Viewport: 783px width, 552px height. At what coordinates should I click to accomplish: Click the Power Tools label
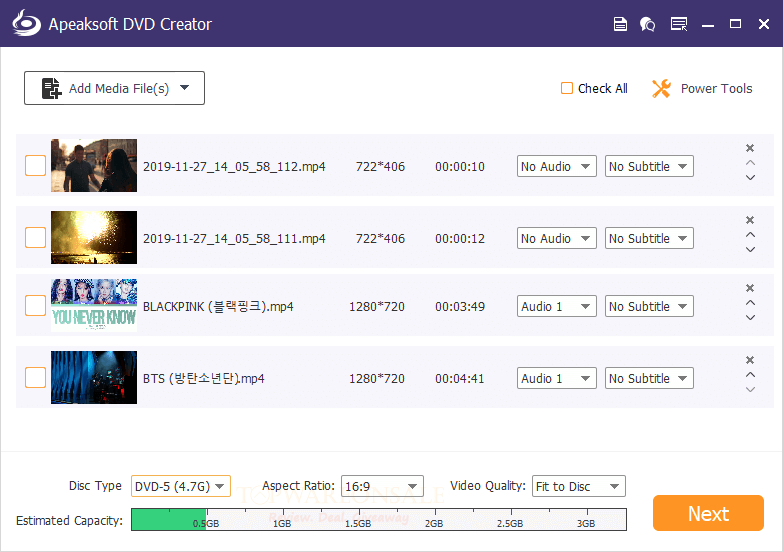(x=717, y=88)
